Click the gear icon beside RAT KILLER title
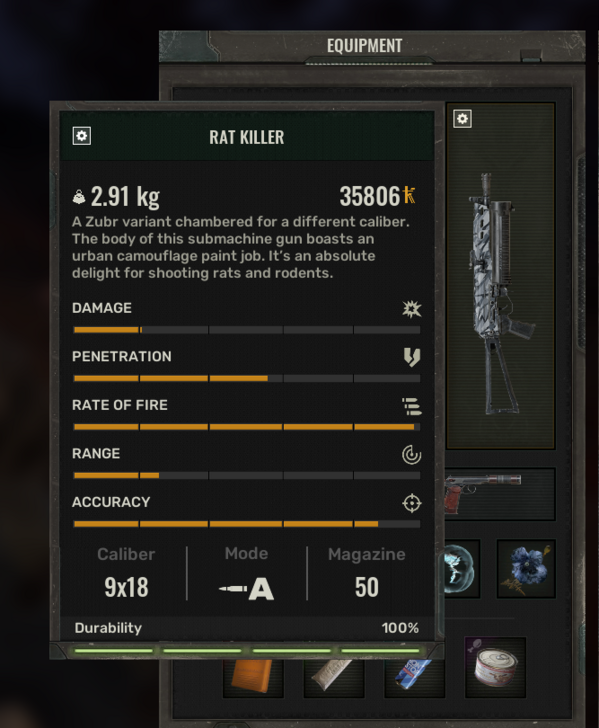This screenshot has width=599, height=728. tap(82, 136)
